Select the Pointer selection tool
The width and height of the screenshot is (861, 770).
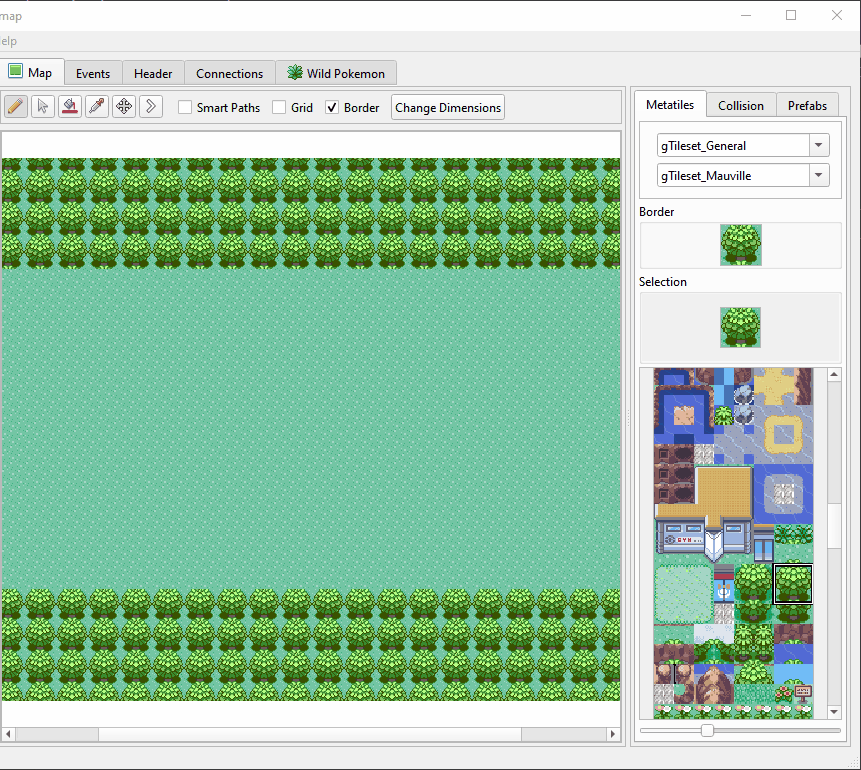[x=43, y=107]
